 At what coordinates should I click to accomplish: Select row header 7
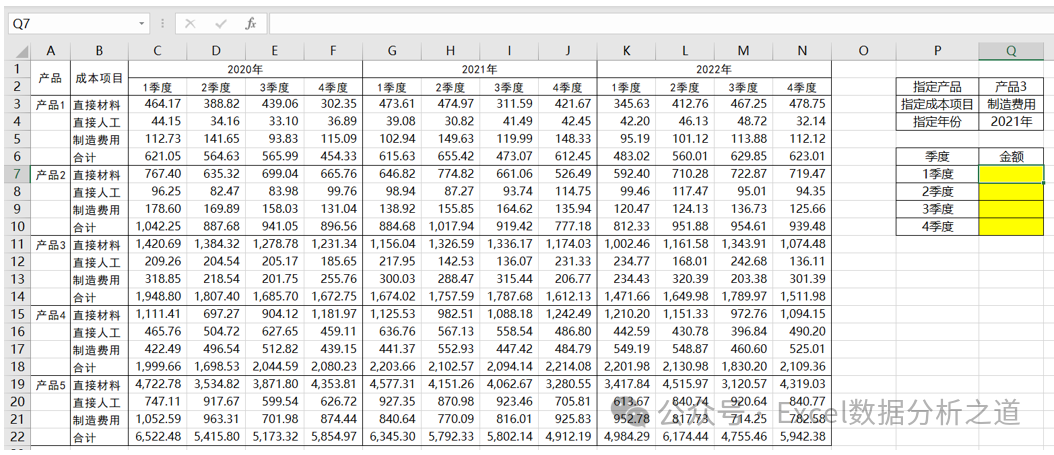point(17,174)
